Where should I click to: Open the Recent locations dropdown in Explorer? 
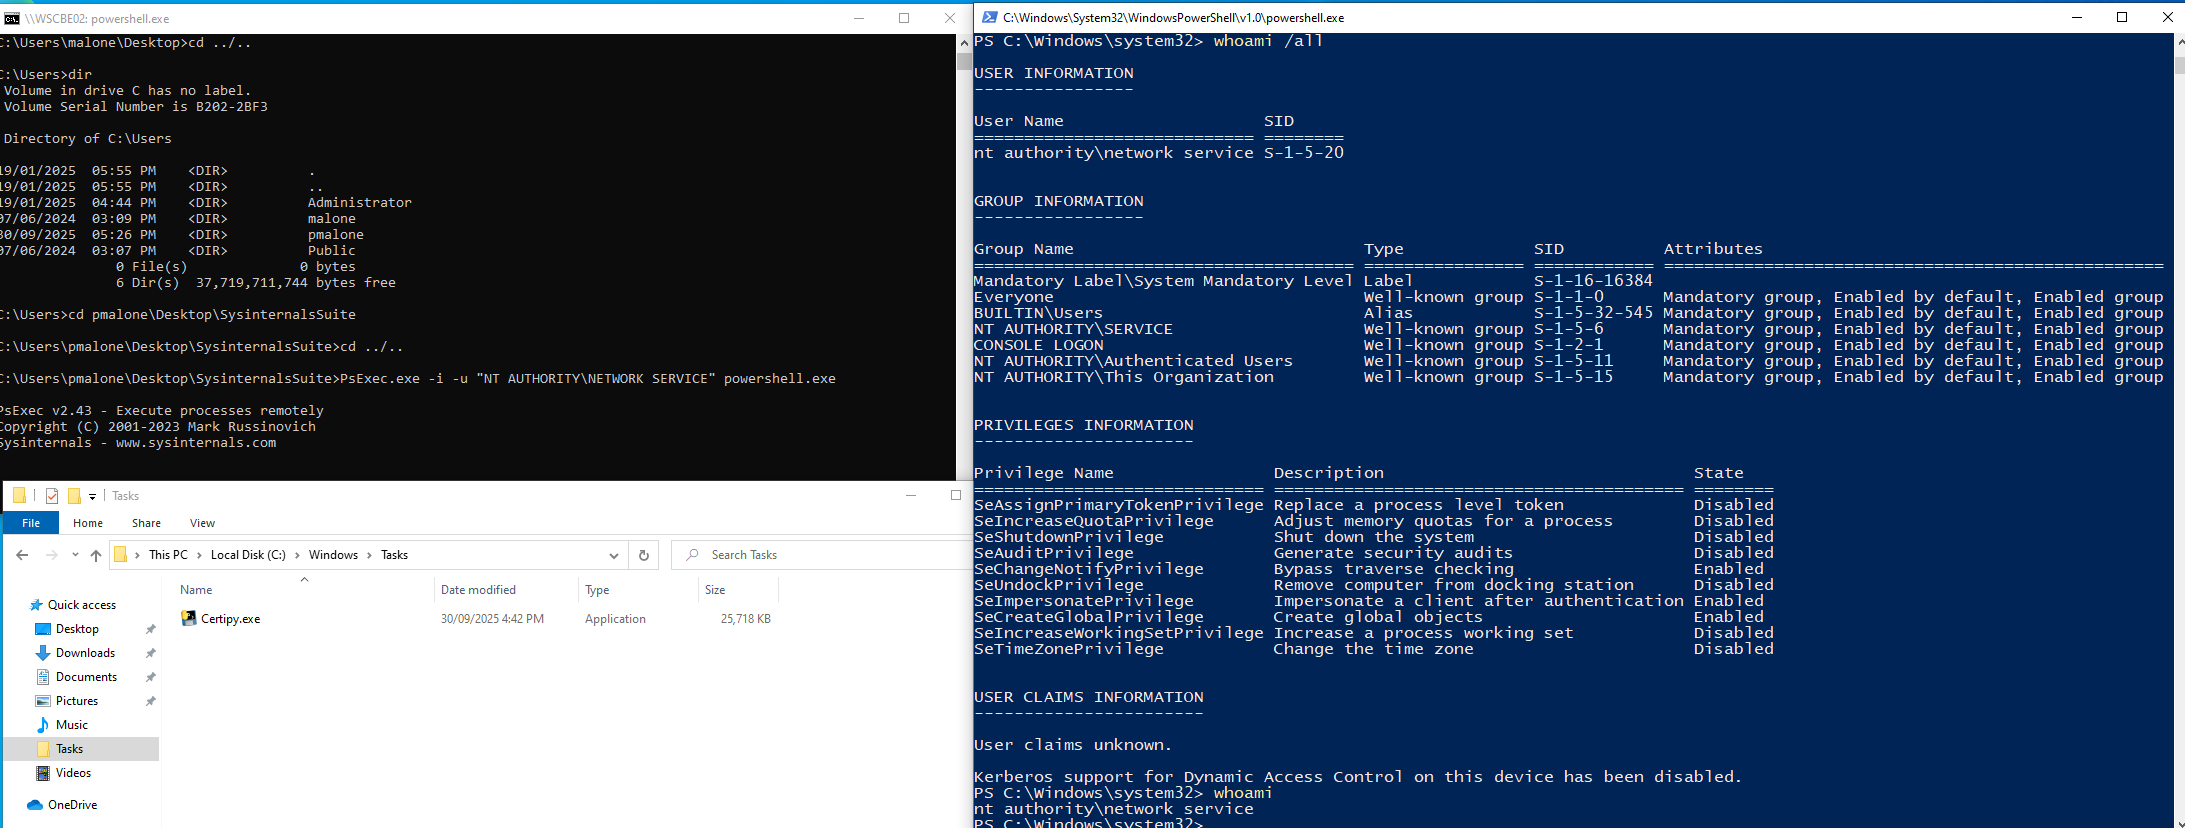coord(75,555)
